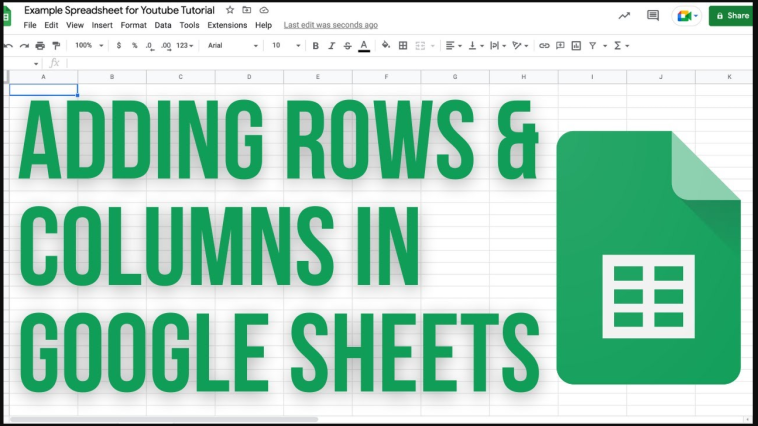Open the Edit menu

pos(51,25)
